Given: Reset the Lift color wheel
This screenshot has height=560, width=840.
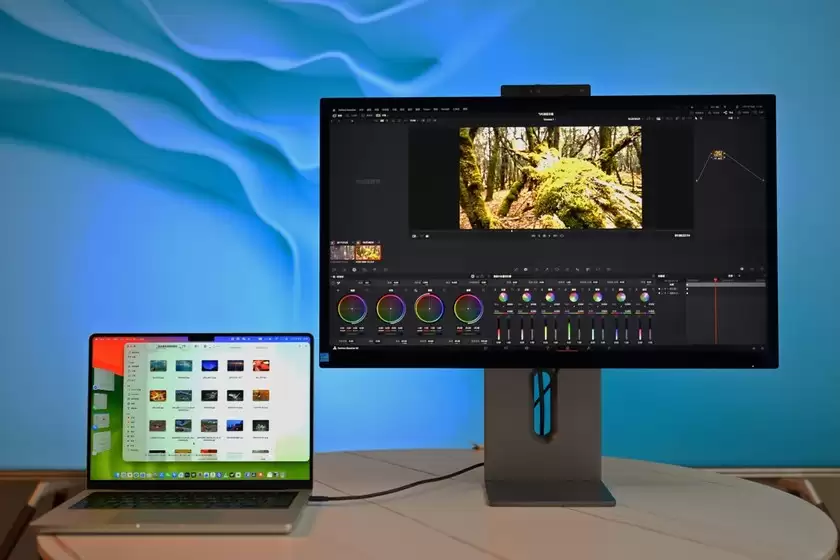Looking at the screenshot, I should coord(366,290).
